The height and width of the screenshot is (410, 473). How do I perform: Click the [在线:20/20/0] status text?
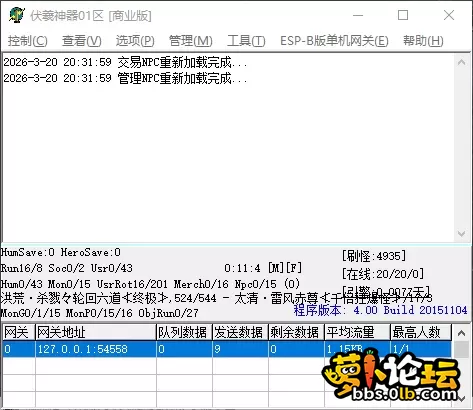(383, 274)
